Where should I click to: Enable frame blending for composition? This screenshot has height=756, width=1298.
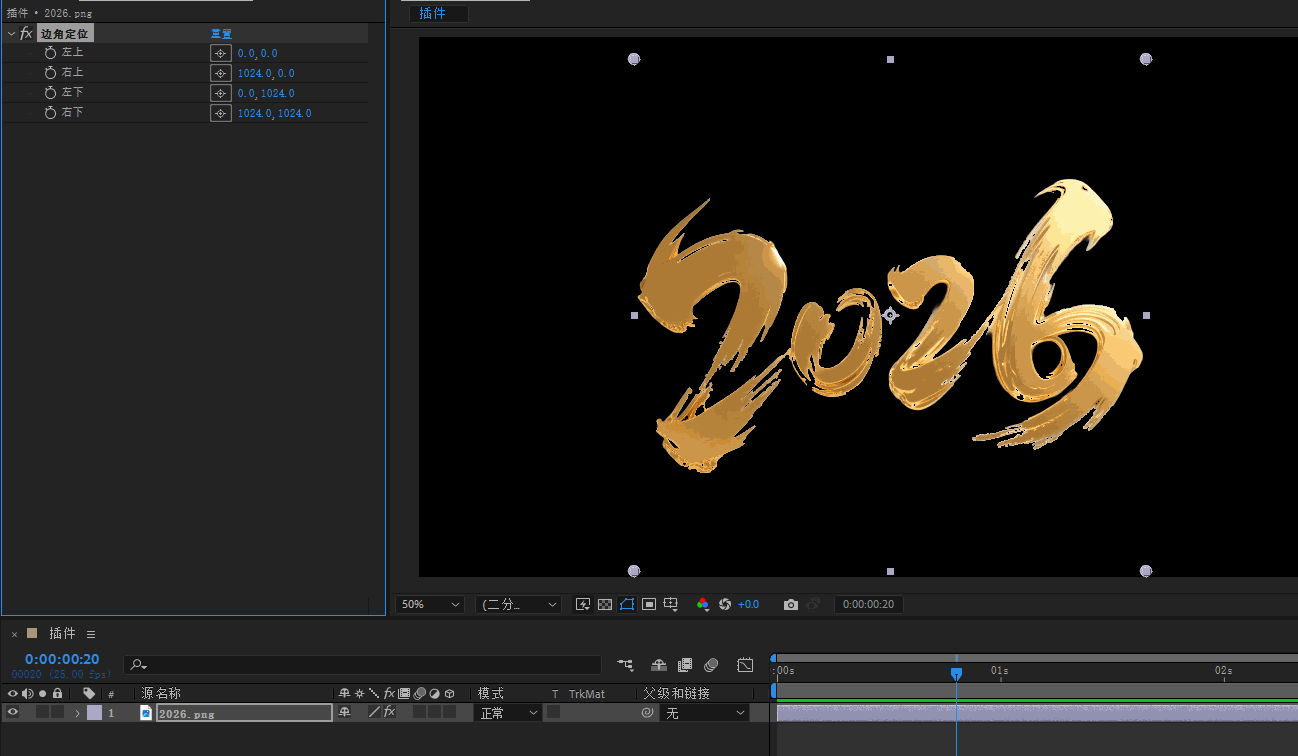685,664
